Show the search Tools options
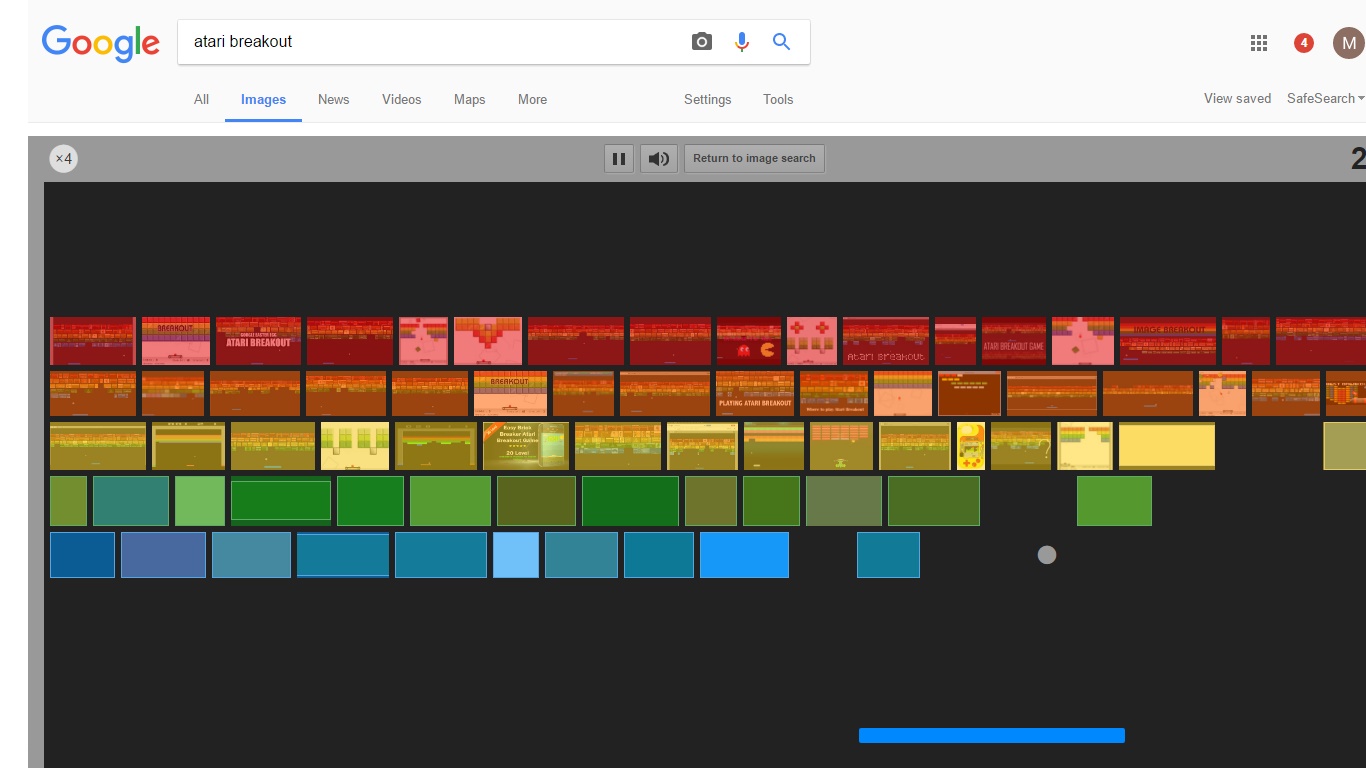This screenshot has width=1366, height=768. [778, 99]
